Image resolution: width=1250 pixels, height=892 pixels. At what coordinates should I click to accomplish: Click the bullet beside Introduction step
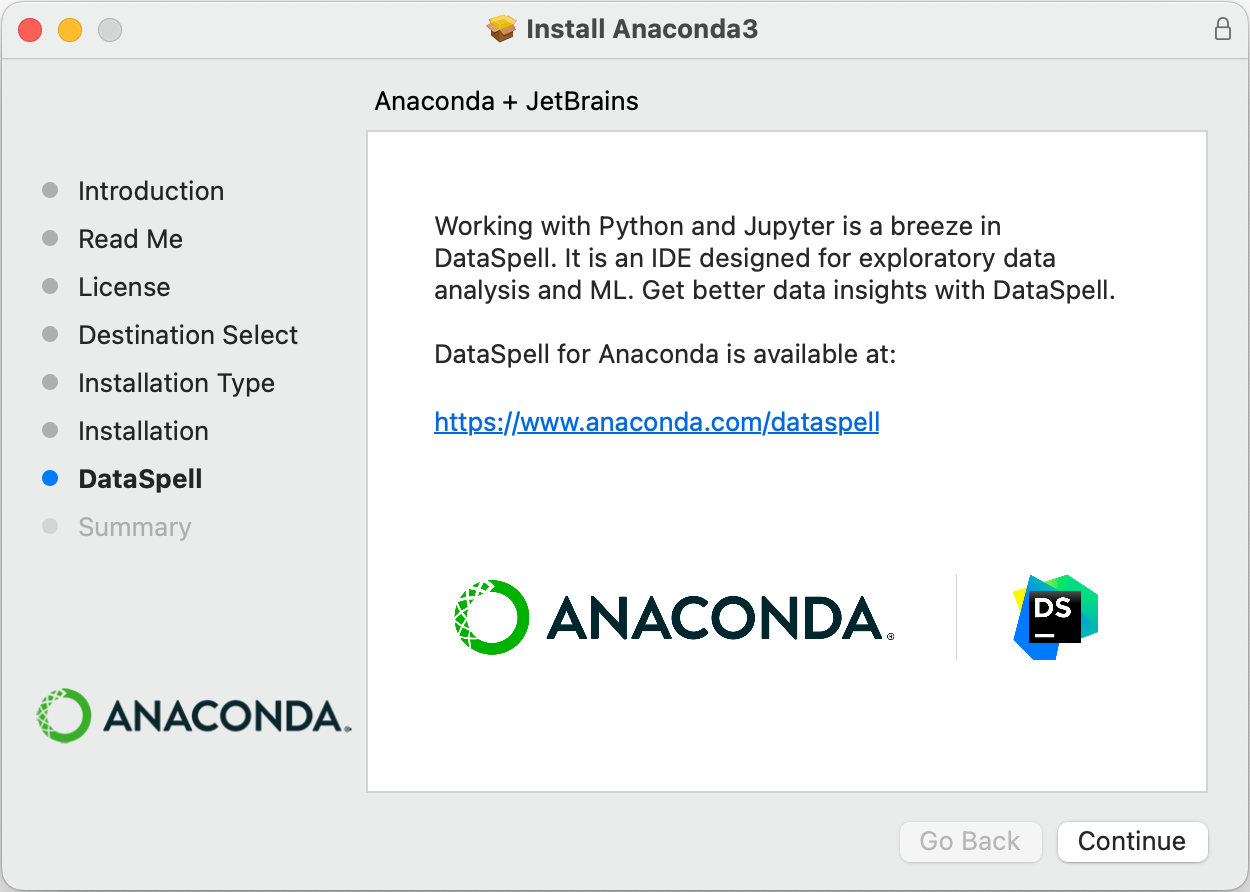(50, 191)
